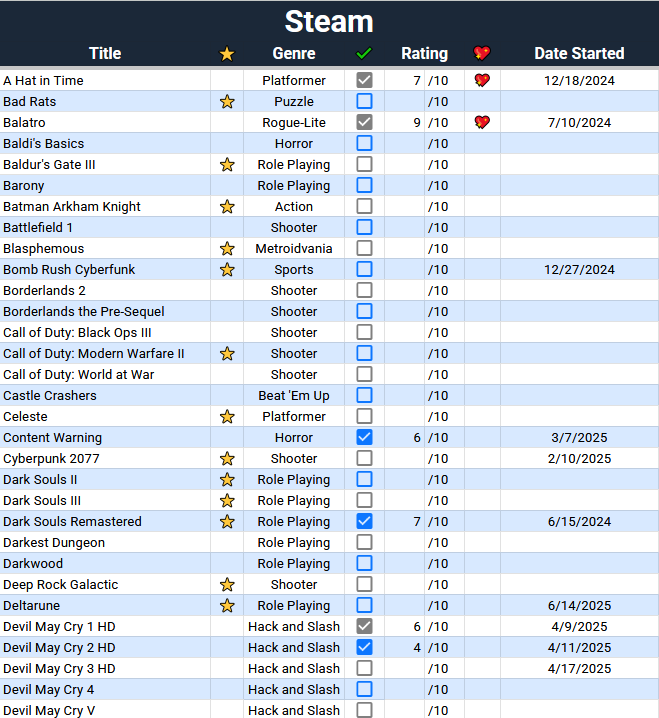Select the rating value 9 for Balatro
This screenshot has width=659, height=718.
pyautogui.click(x=417, y=122)
